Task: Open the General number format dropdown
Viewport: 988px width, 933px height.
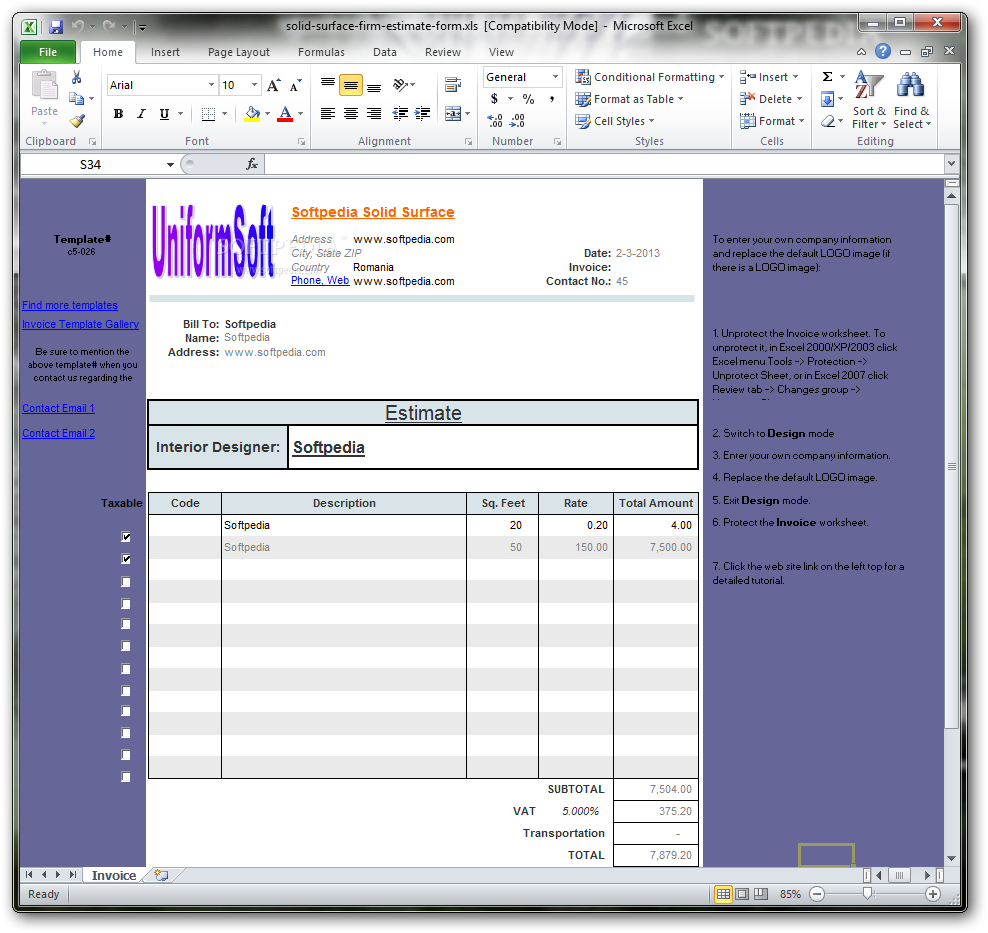Action: click(x=554, y=77)
